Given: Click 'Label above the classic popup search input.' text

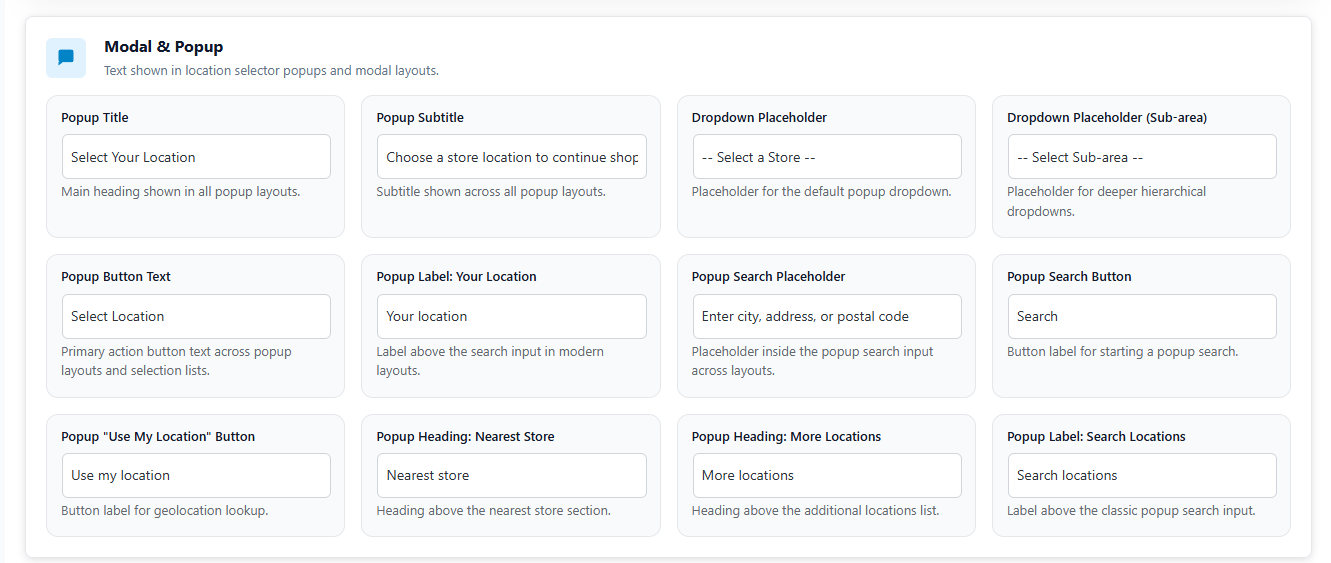Looking at the screenshot, I should [1131, 511].
